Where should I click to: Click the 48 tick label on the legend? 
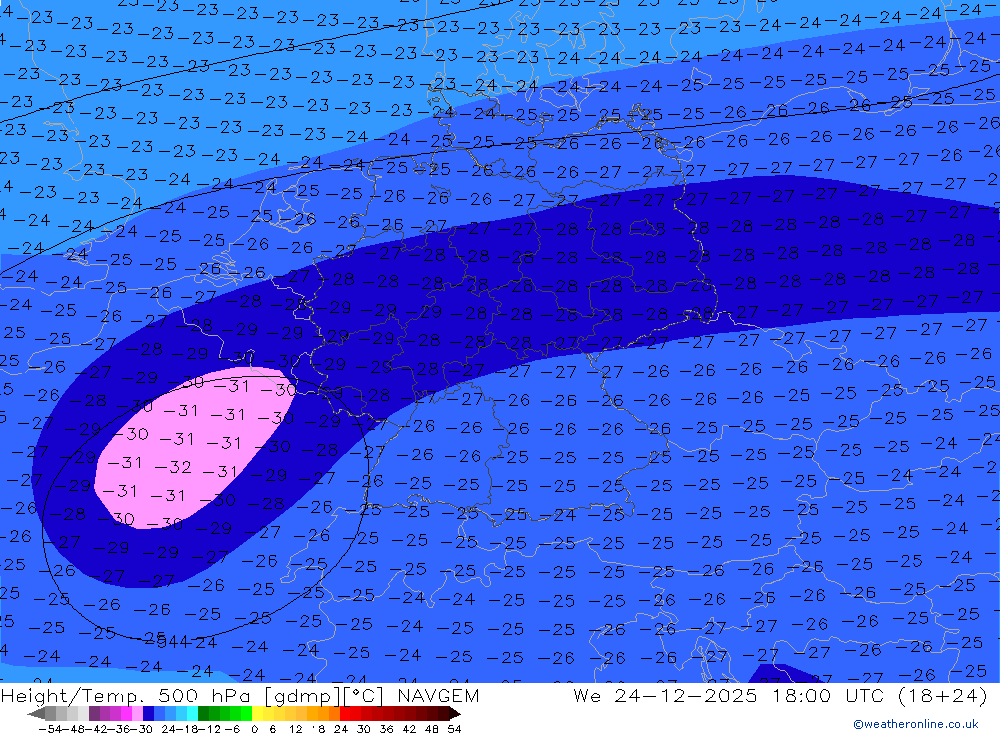tap(431, 729)
